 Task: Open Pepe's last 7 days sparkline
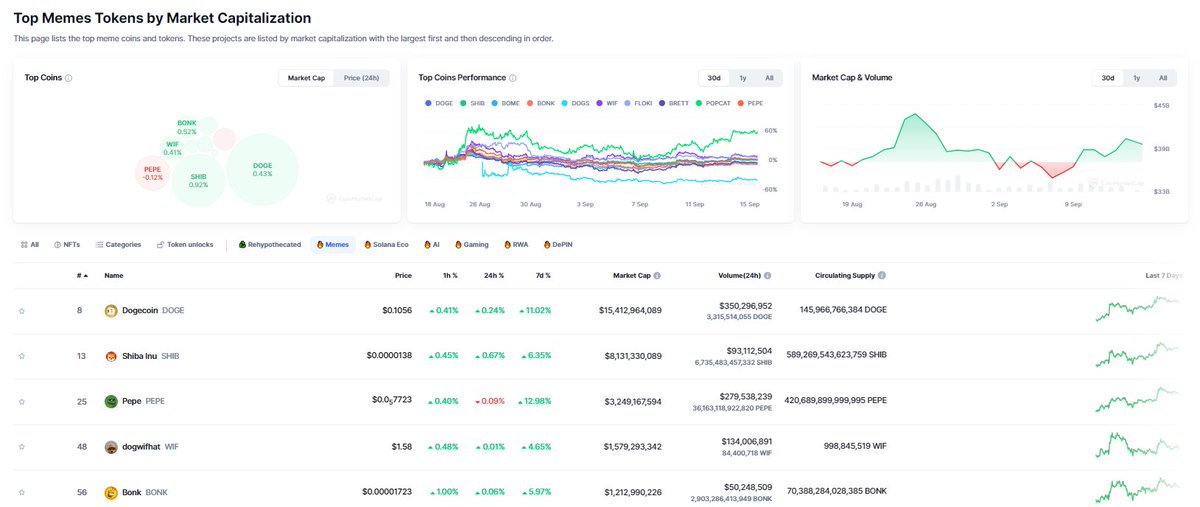(x=1137, y=400)
